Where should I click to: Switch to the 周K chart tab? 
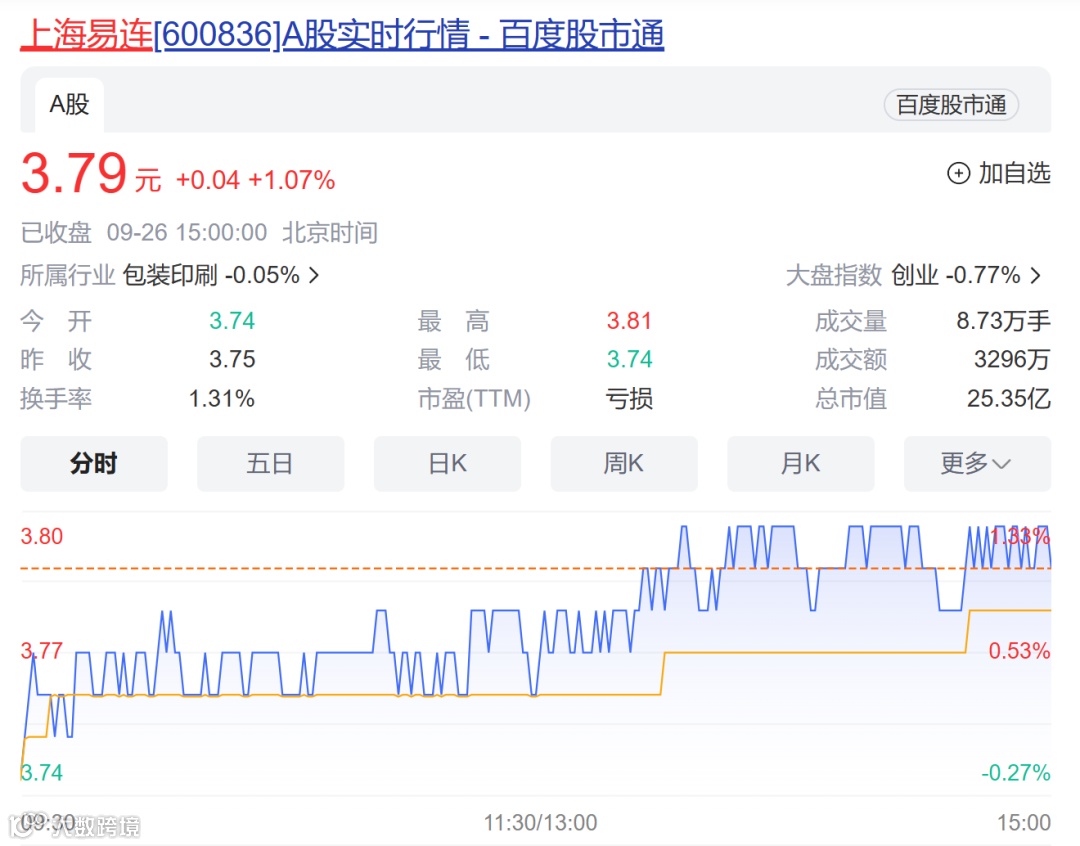(x=624, y=463)
